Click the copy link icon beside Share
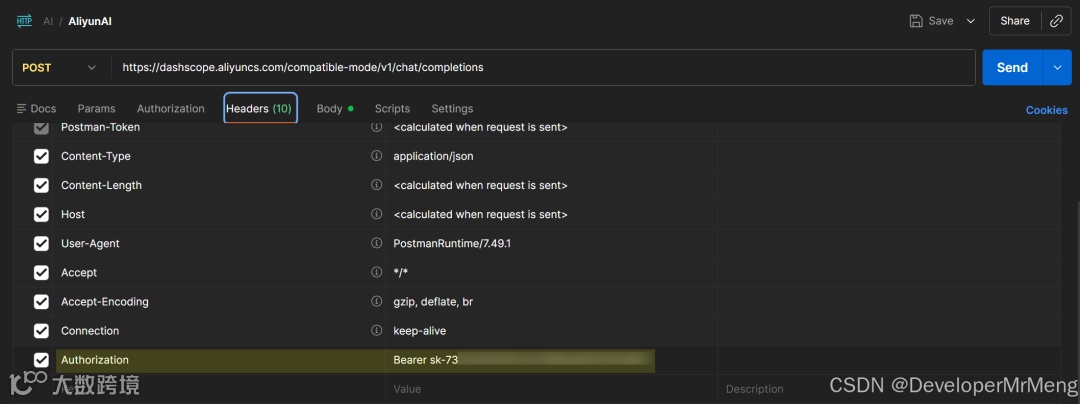The image size is (1080, 404). tap(1056, 21)
